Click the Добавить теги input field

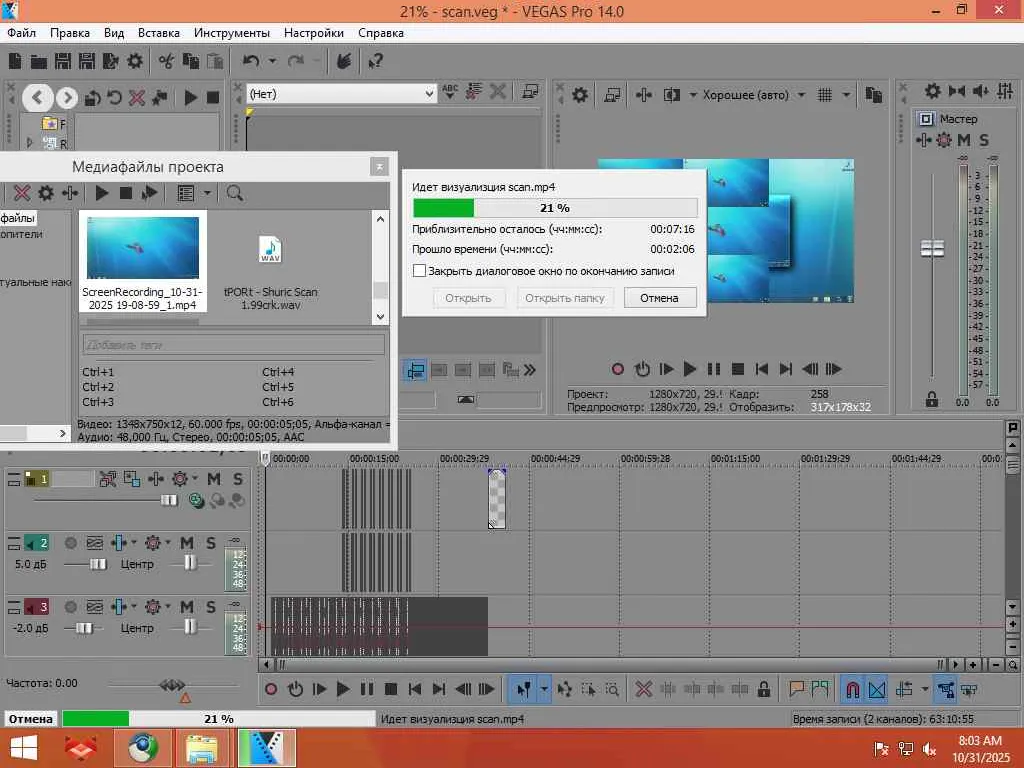[x=233, y=344]
